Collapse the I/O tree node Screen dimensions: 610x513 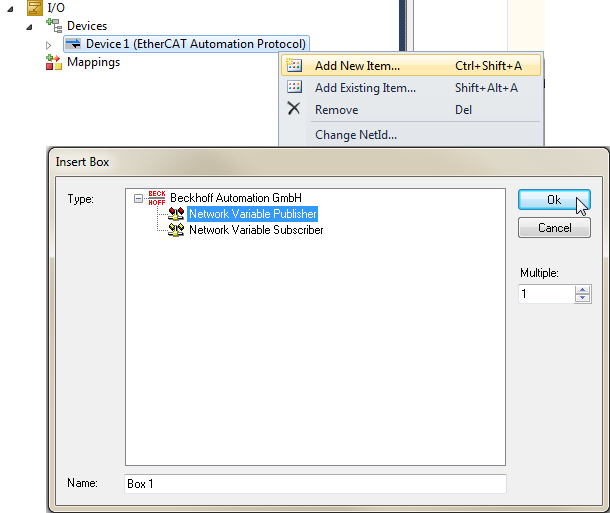pos(10,9)
